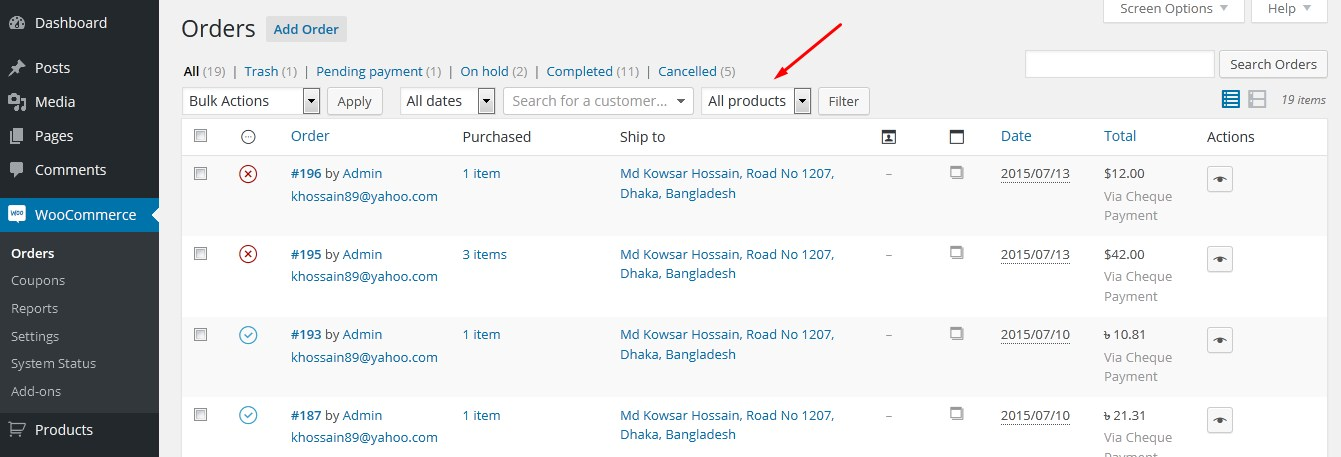Click the Add Order button
This screenshot has height=457, width=1341.
coord(306,29)
